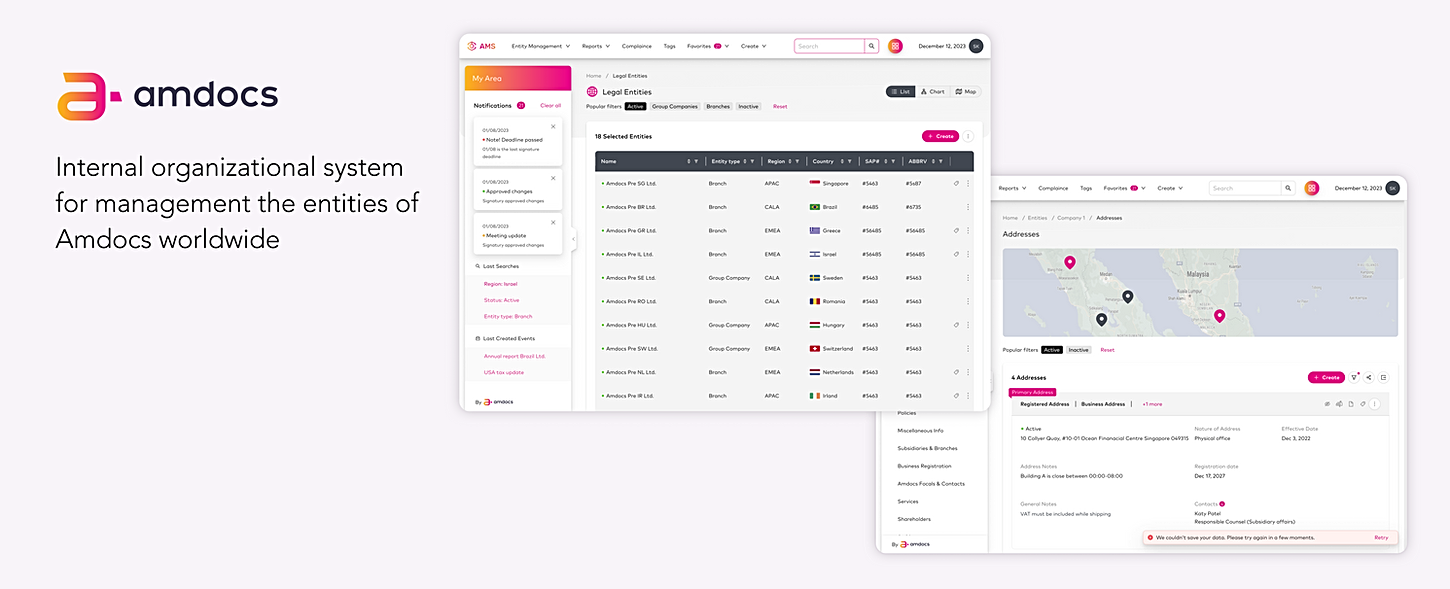
Task: Open kebab menu on the Primary Address card
Action: (x=1374, y=404)
